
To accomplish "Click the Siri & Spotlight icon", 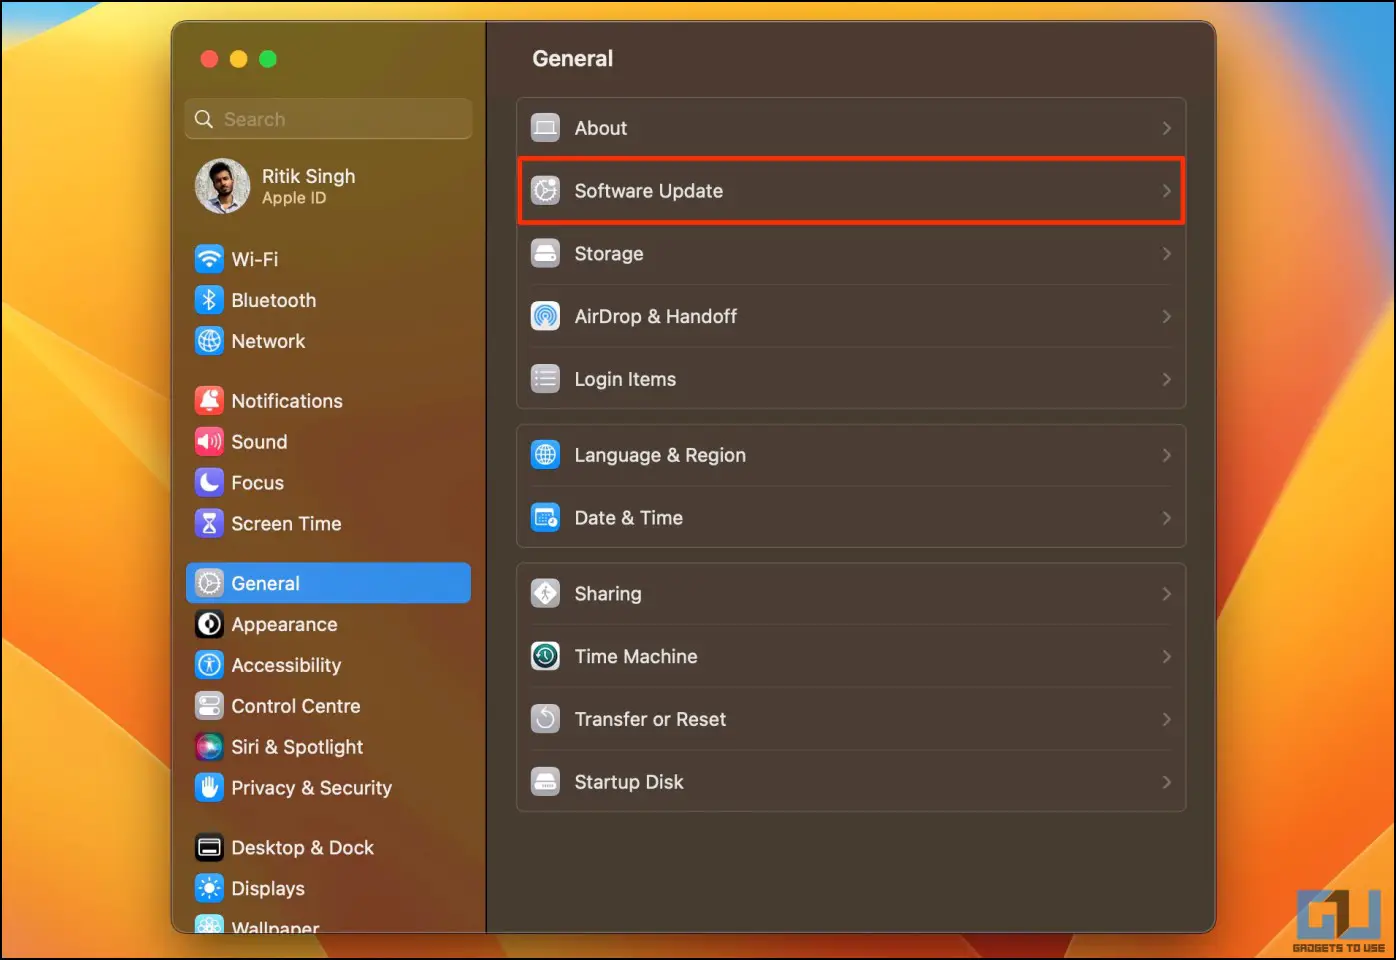I will click(209, 747).
